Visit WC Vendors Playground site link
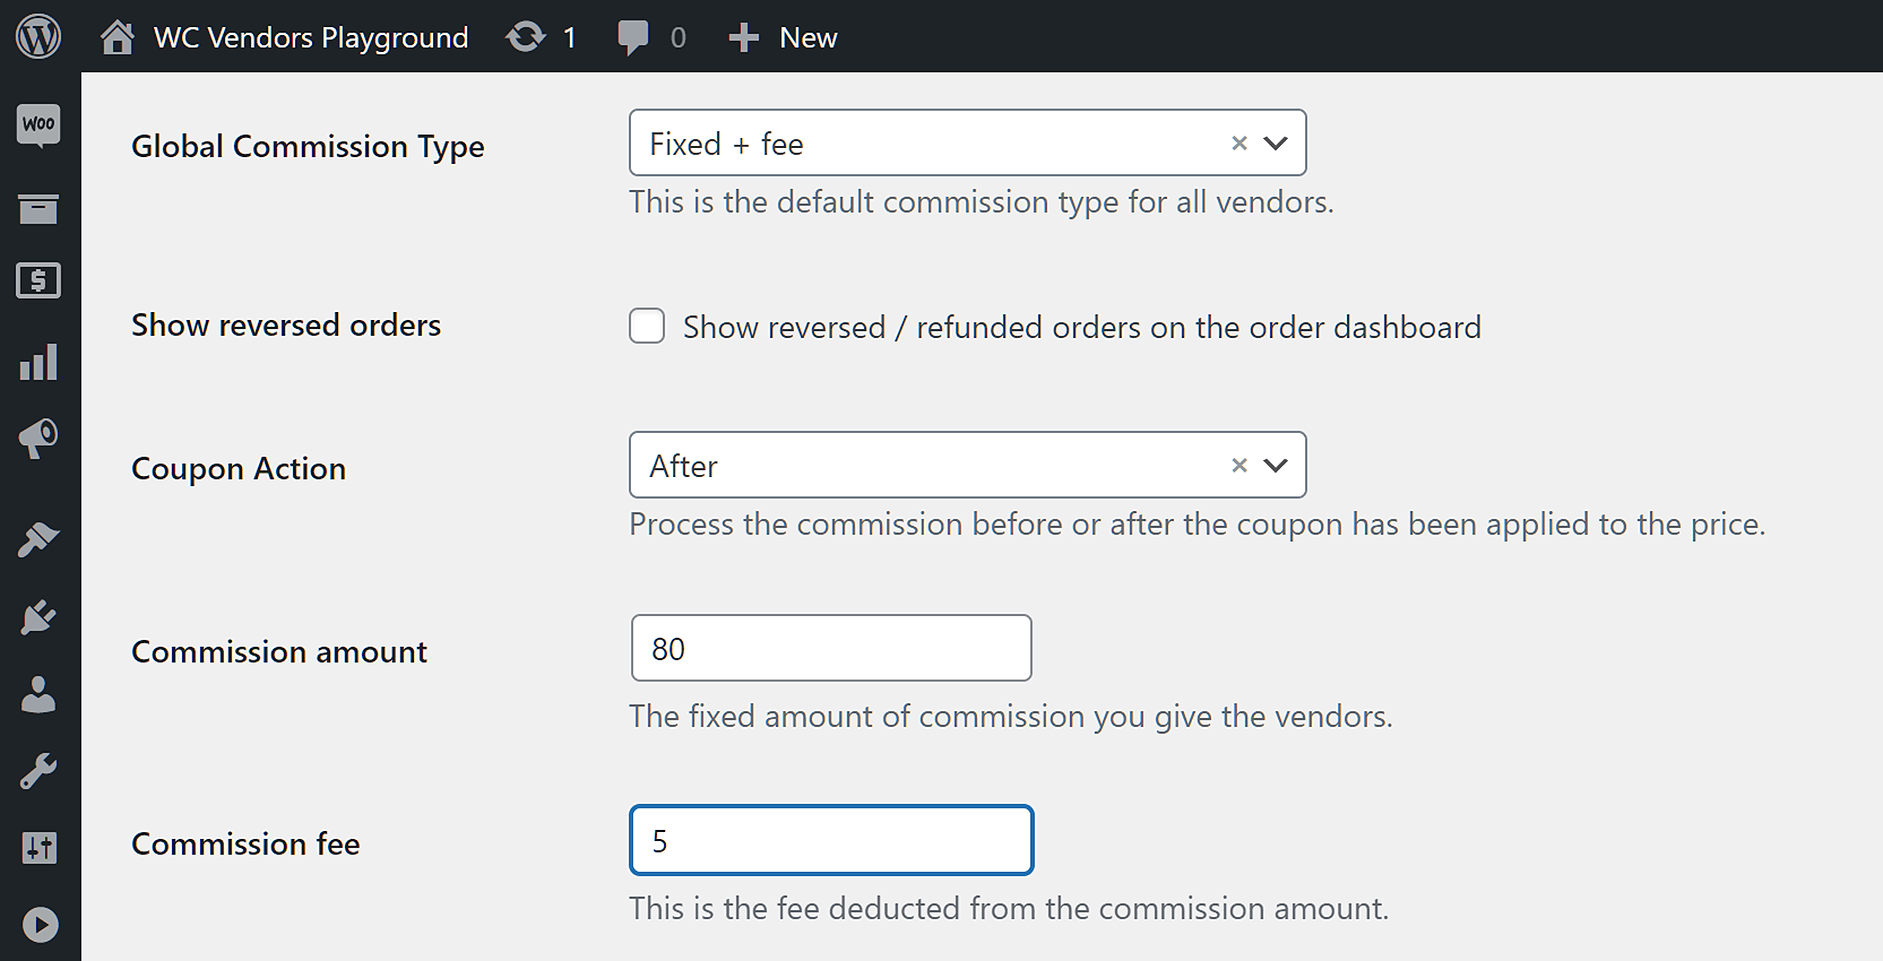The height and width of the screenshot is (961, 1883). tap(310, 38)
